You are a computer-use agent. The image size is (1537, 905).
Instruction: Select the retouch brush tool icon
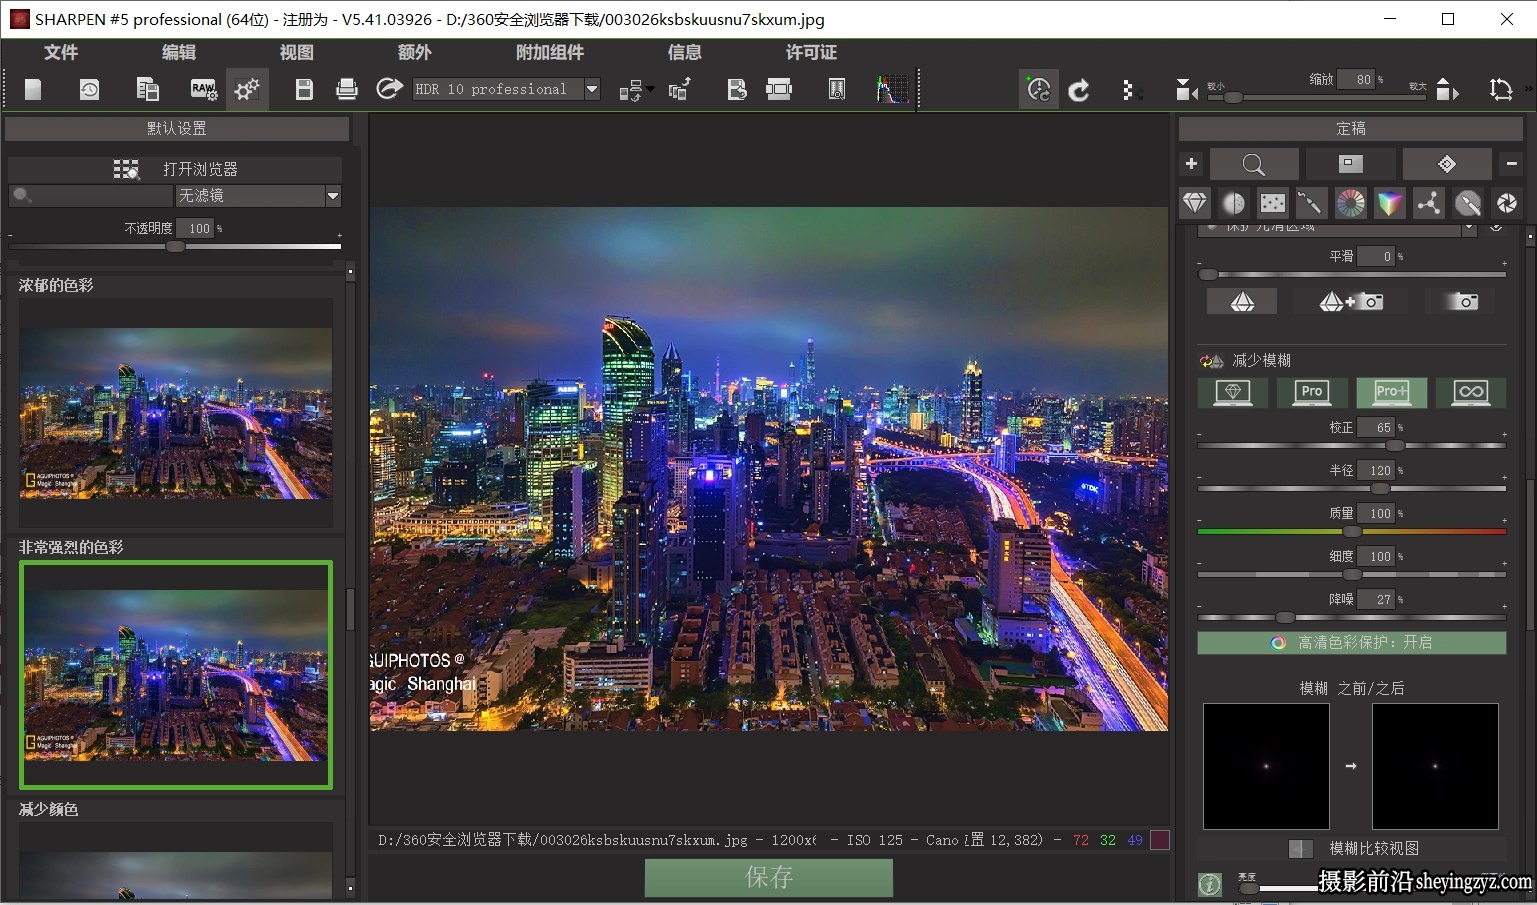coord(1311,203)
